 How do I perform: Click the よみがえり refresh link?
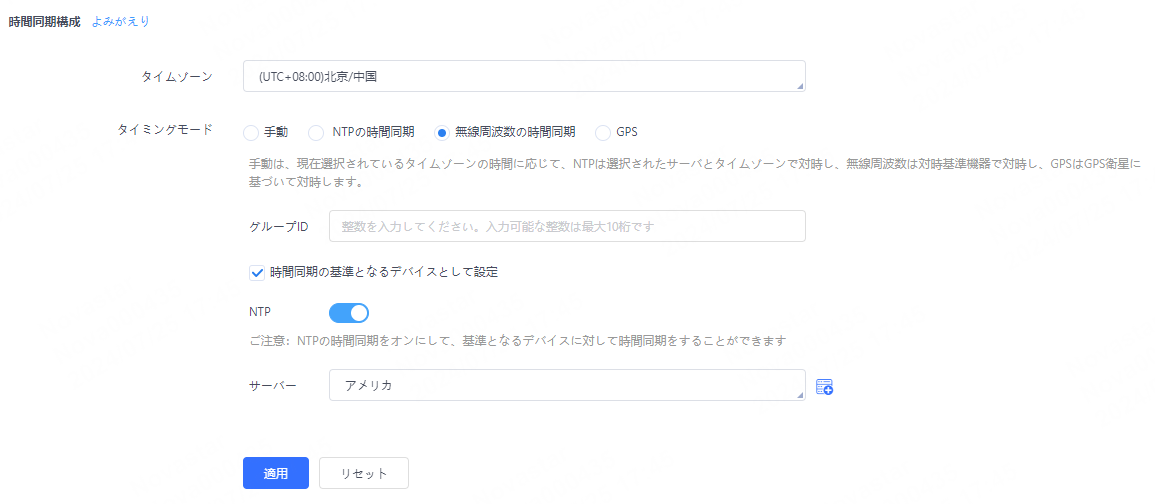click(x=120, y=21)
